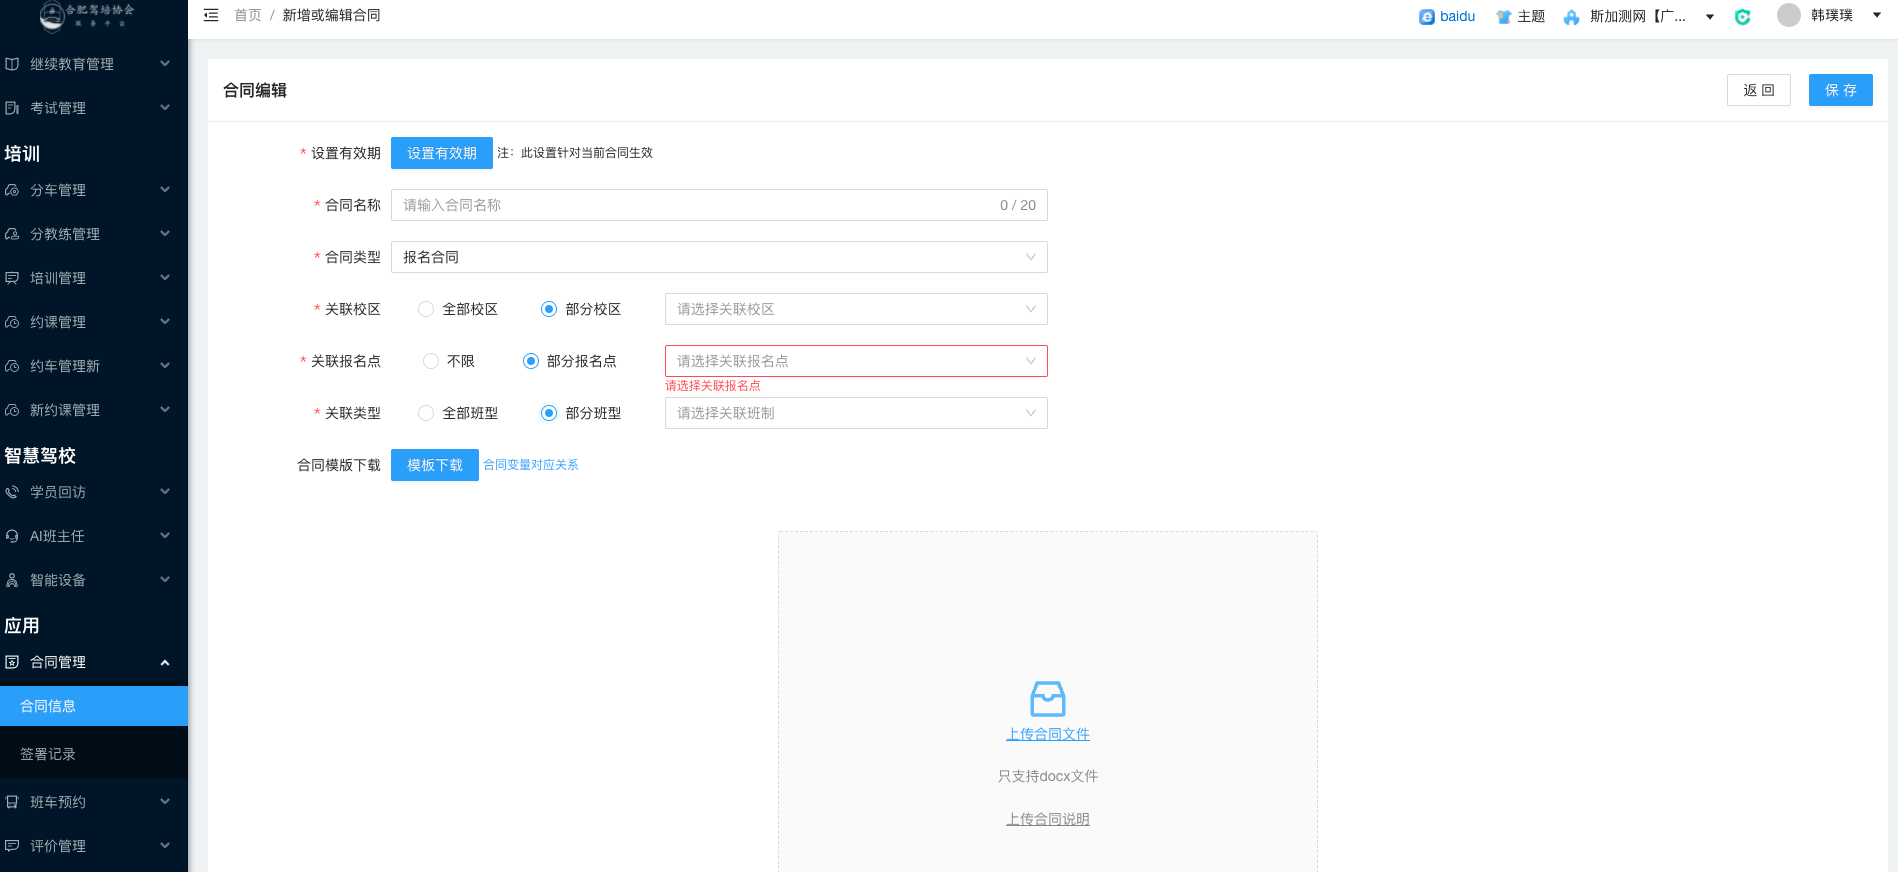
Task: Click the AI班主任 headset icon
Action: (x=12, y=536)
